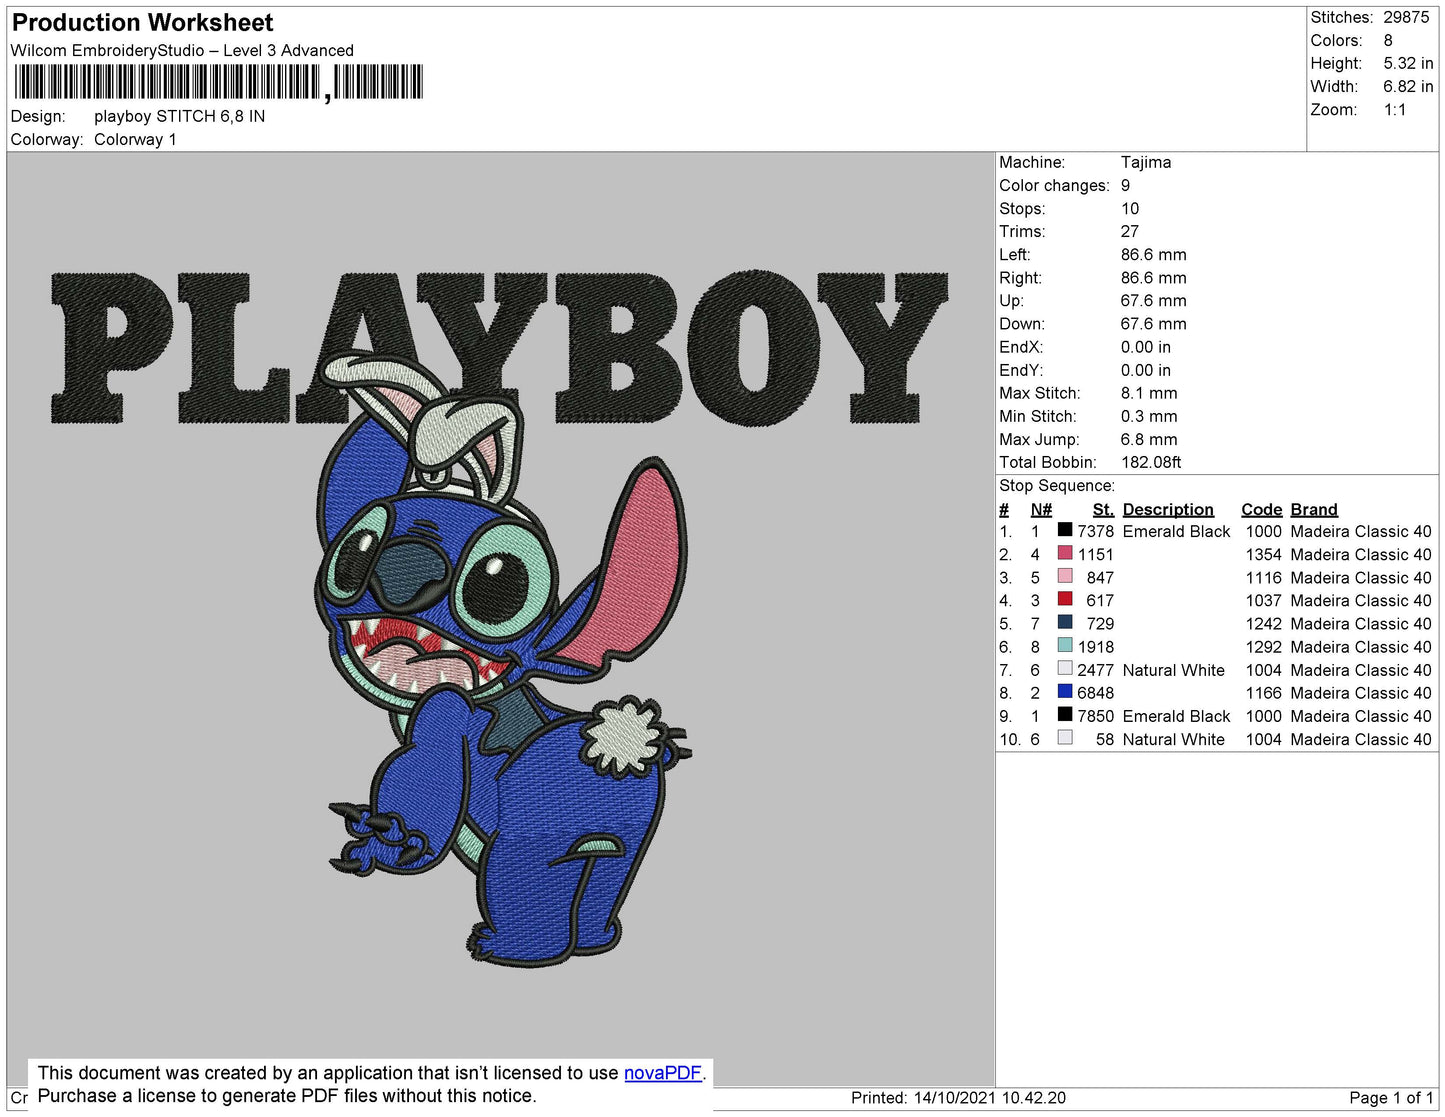This screenshot has width=1445, height=1117.
Task: Select the dark pink swatch for code 1354
Action: [1065, 554]
